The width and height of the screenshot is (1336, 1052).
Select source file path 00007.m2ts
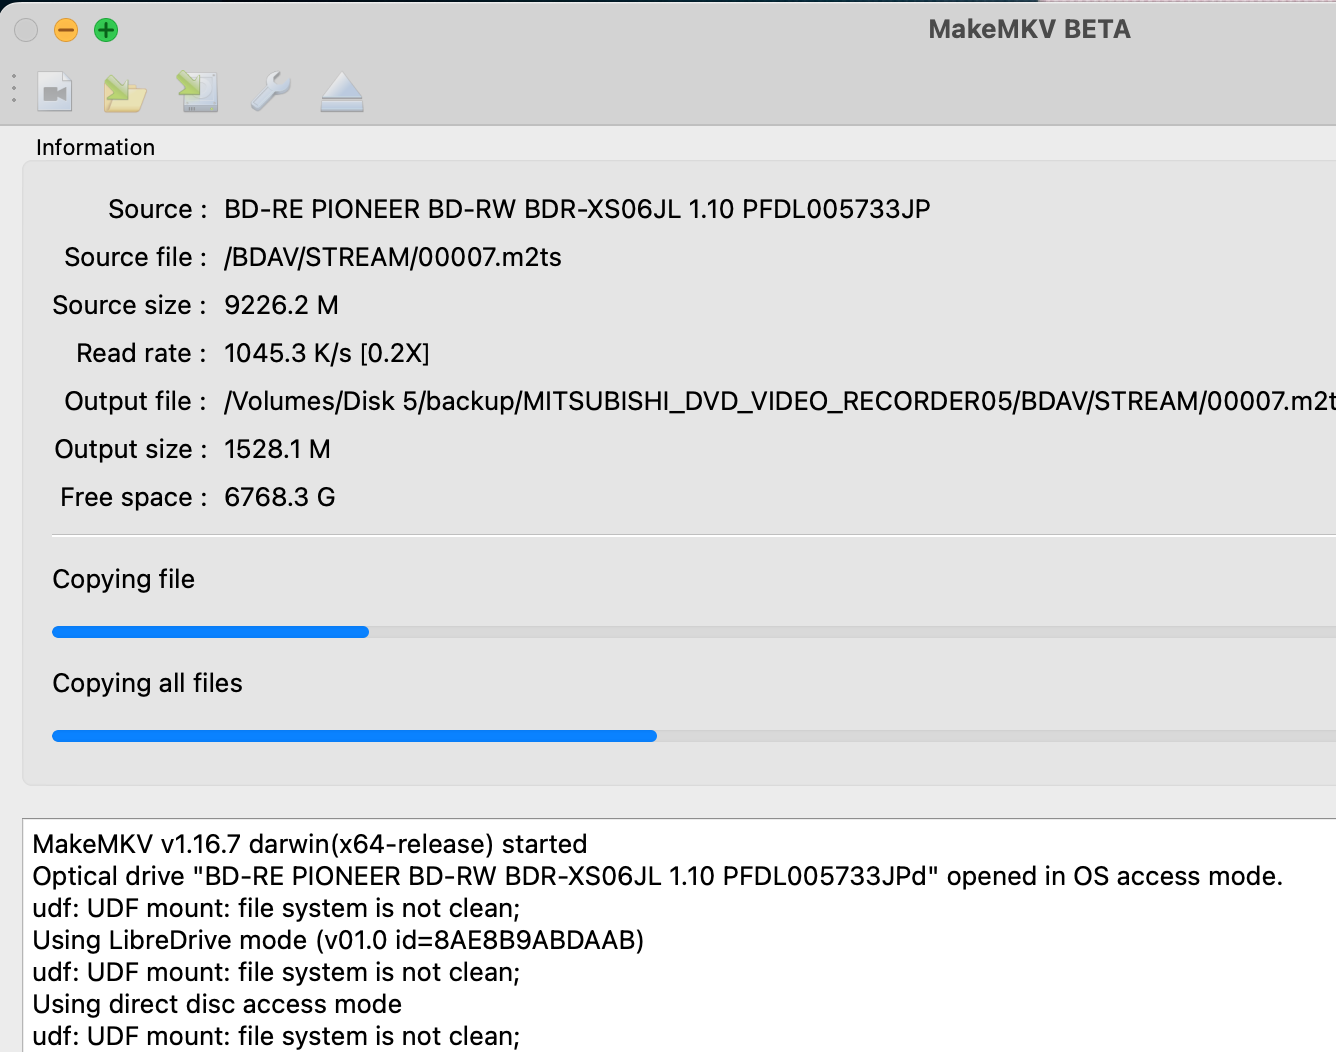click(393, 257)
